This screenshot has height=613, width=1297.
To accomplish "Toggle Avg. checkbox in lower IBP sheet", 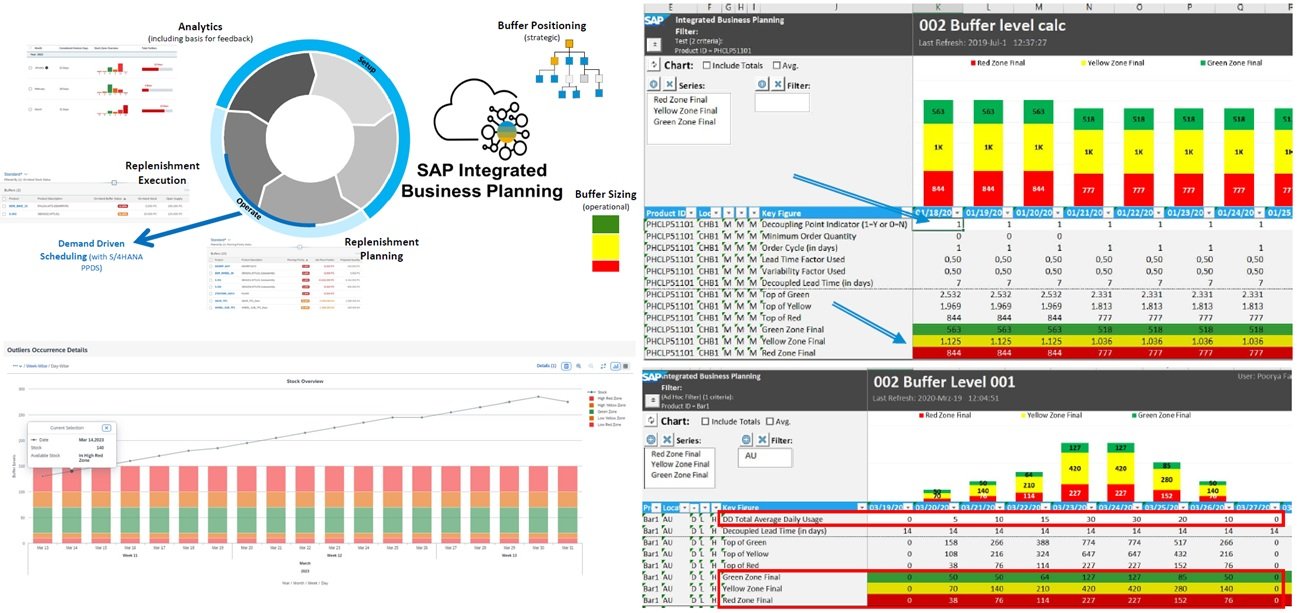I will 770,421.
